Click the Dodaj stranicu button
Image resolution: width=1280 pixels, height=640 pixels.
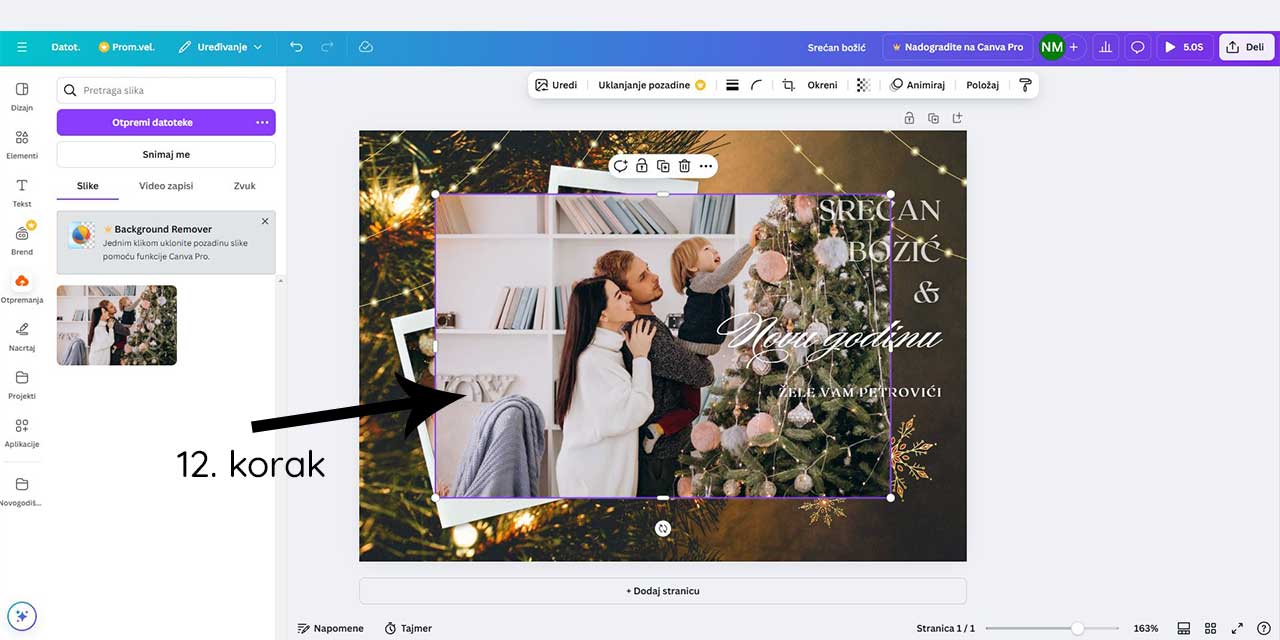click(663, 590)
